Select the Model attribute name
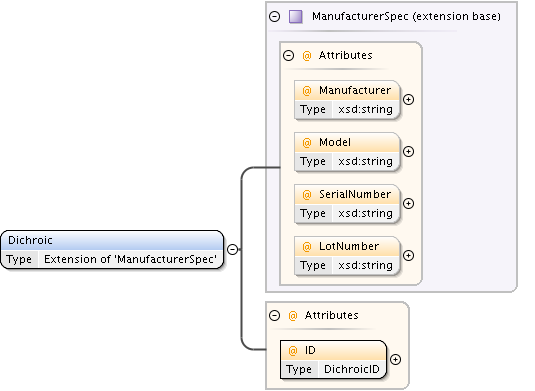Image resolution: width=535 pixels, height=391 pixels. [x=335, y=142]
